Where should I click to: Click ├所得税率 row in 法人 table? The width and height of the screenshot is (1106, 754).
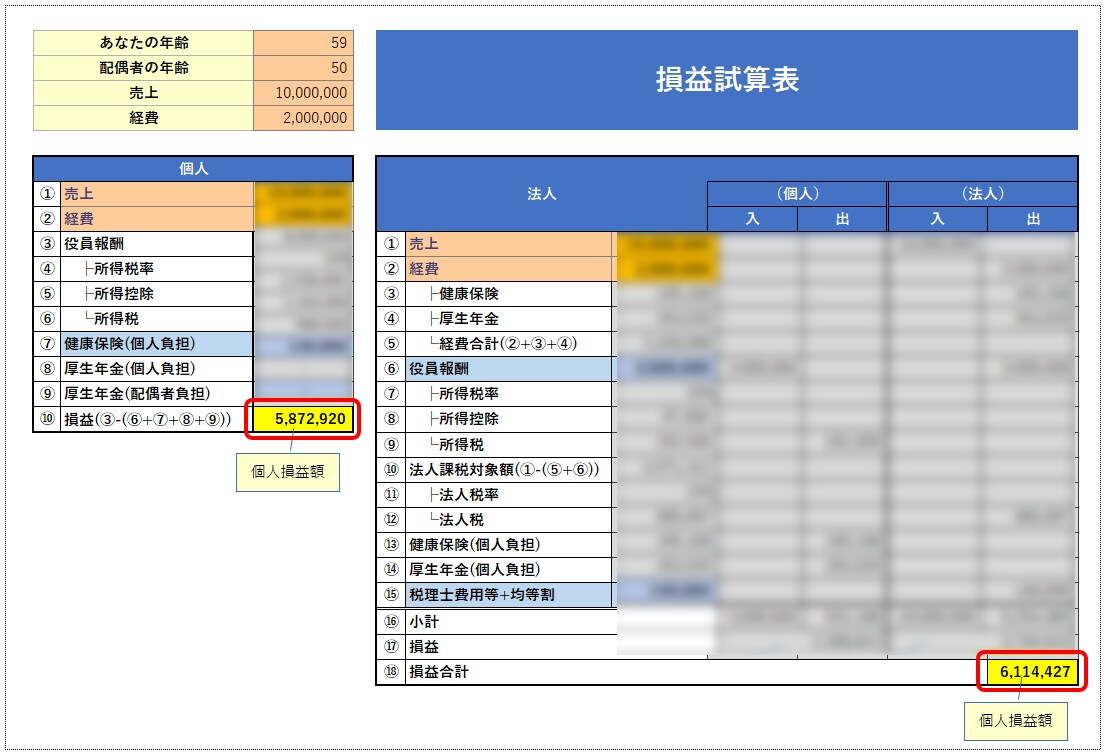511,394
